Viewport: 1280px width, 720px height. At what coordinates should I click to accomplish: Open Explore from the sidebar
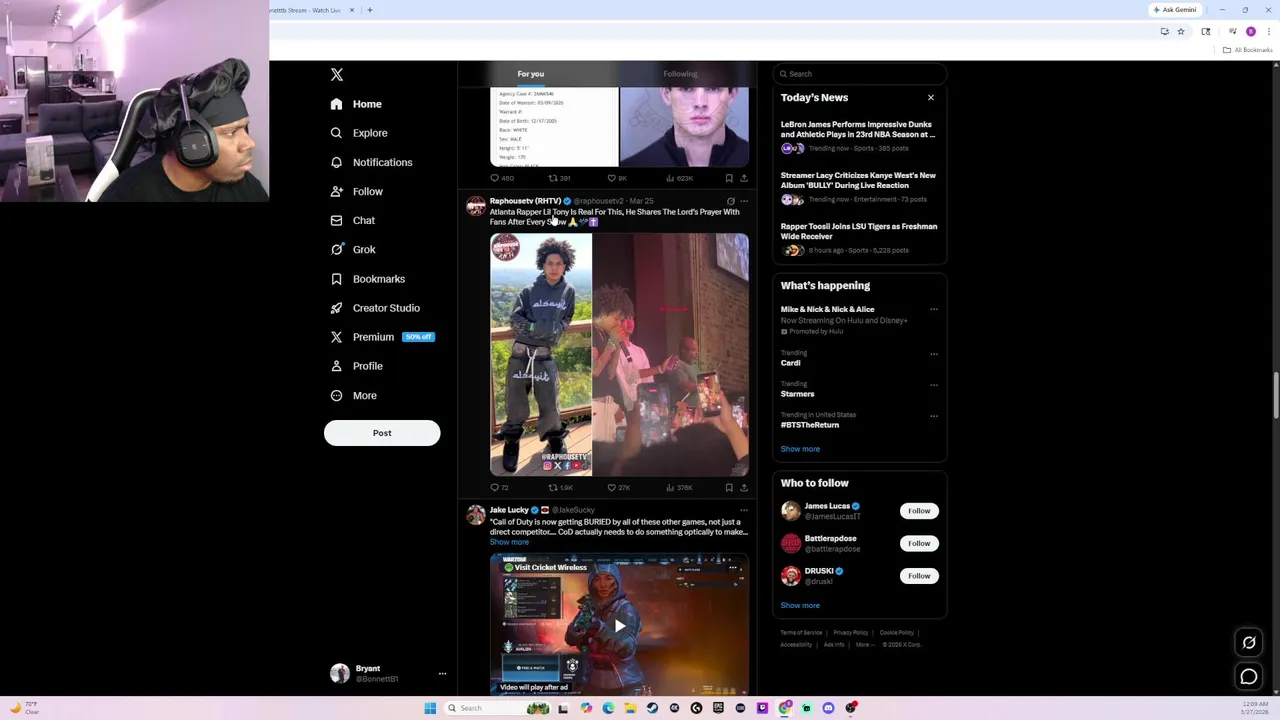tap(359, 133)
